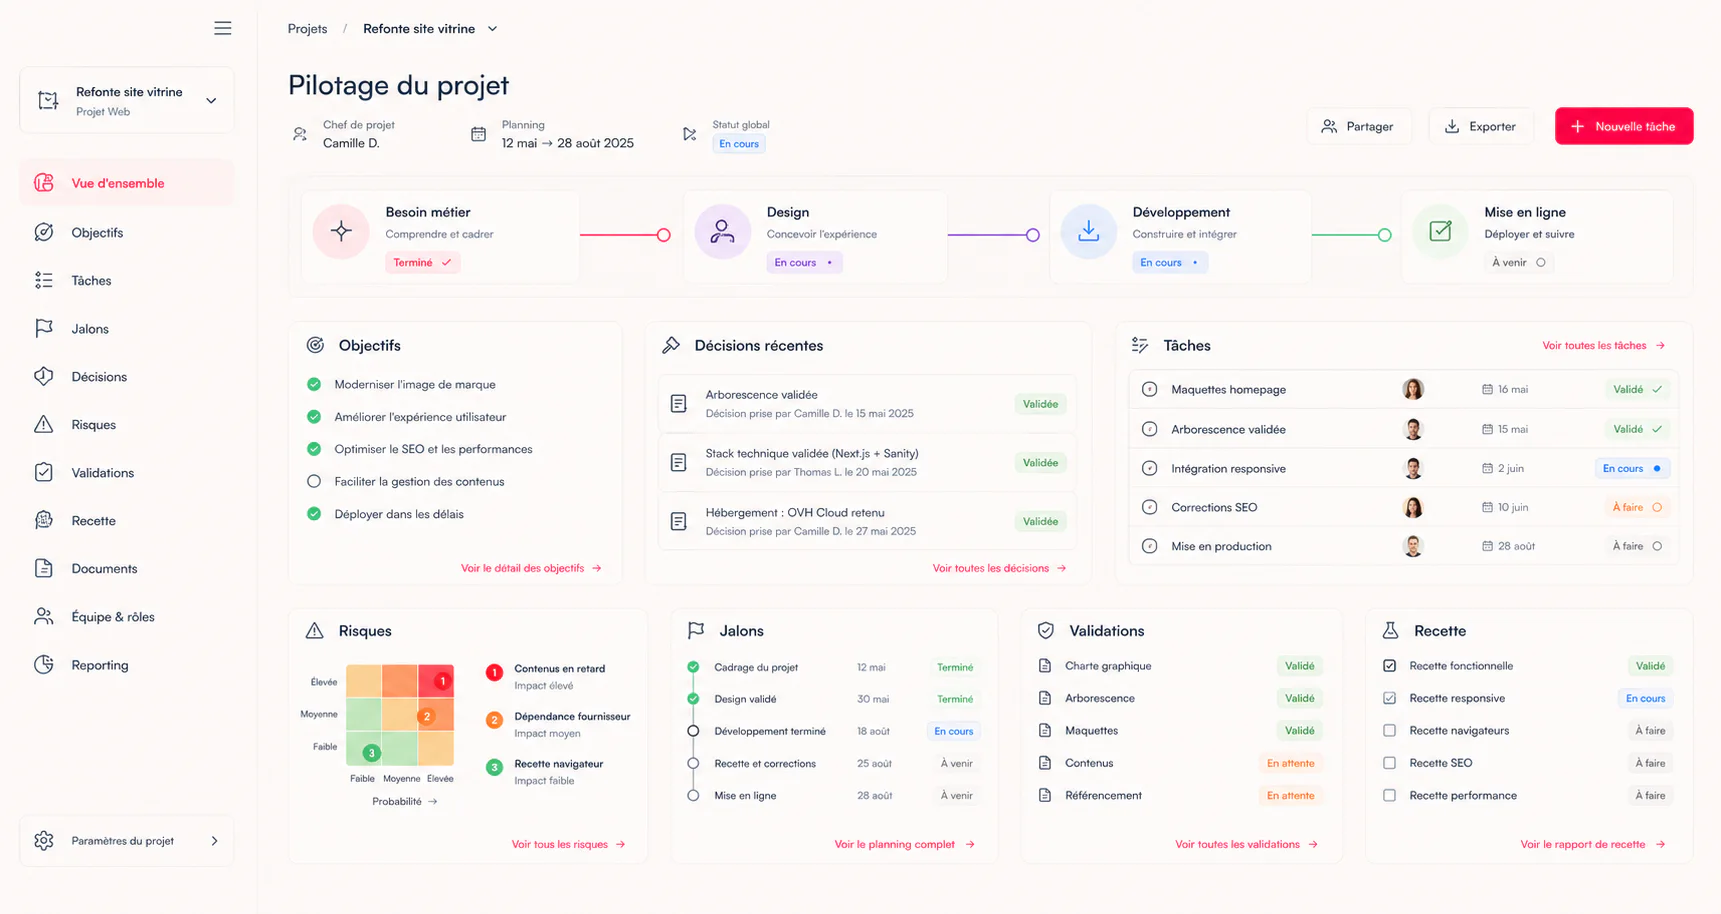The image size is (1721, 914).
Task: Click the Développement phase download icon
Action: tap(1088, 231)
